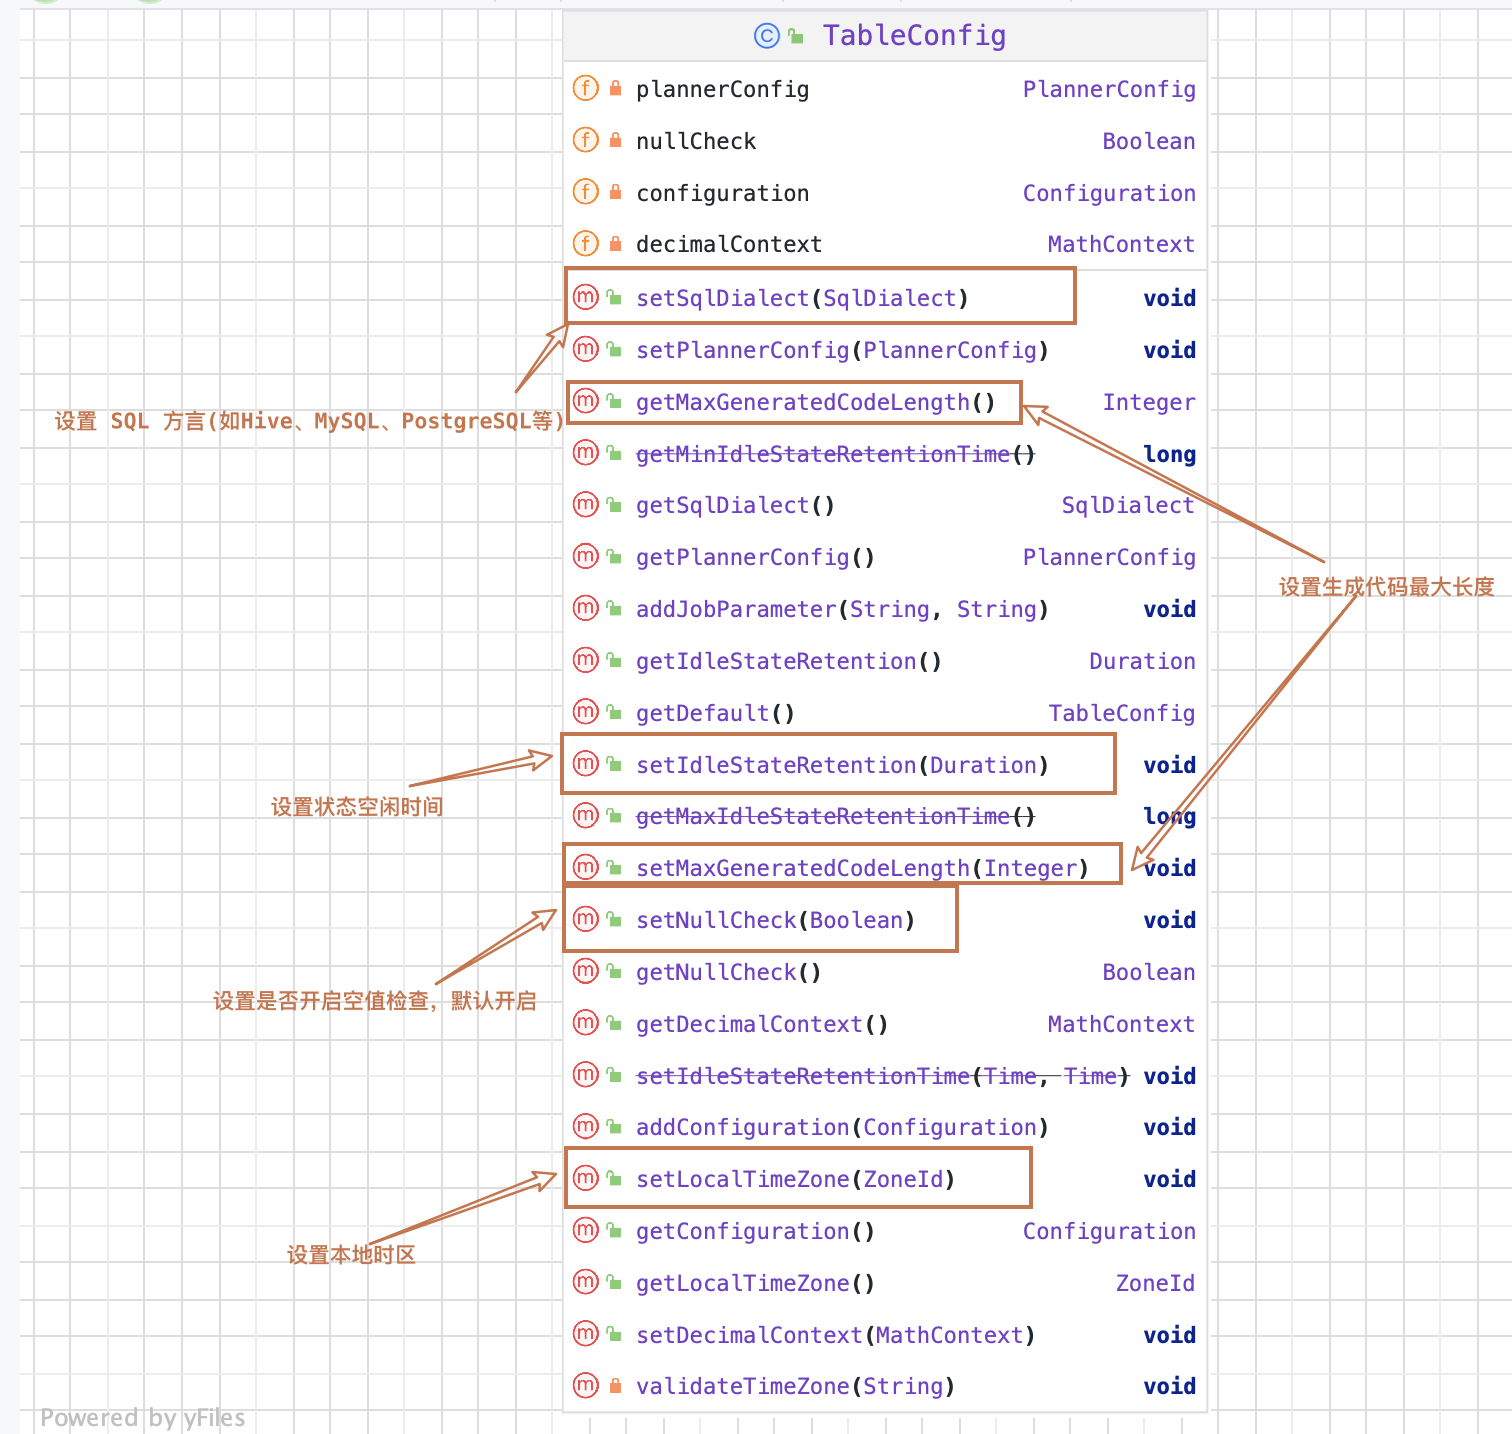This screenshot has height=1434, width=1512.
Task: Click the method icon of getMaxIdleStateRetentionTime
Action: point(586,815)
